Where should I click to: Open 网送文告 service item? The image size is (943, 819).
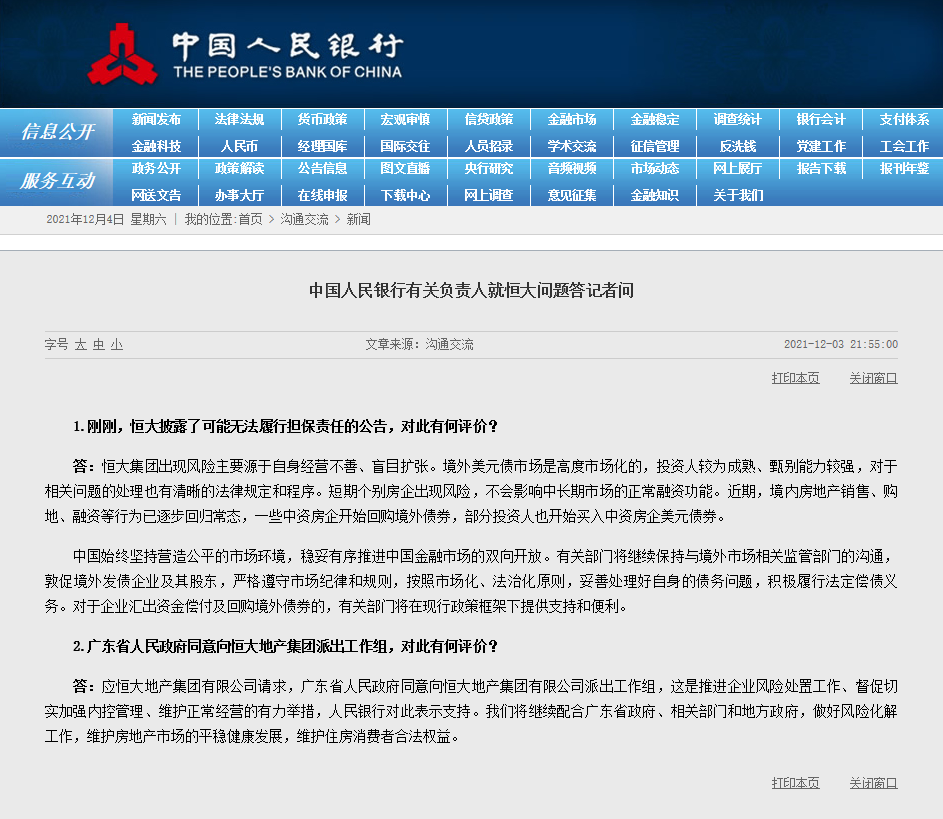point(156,195)
